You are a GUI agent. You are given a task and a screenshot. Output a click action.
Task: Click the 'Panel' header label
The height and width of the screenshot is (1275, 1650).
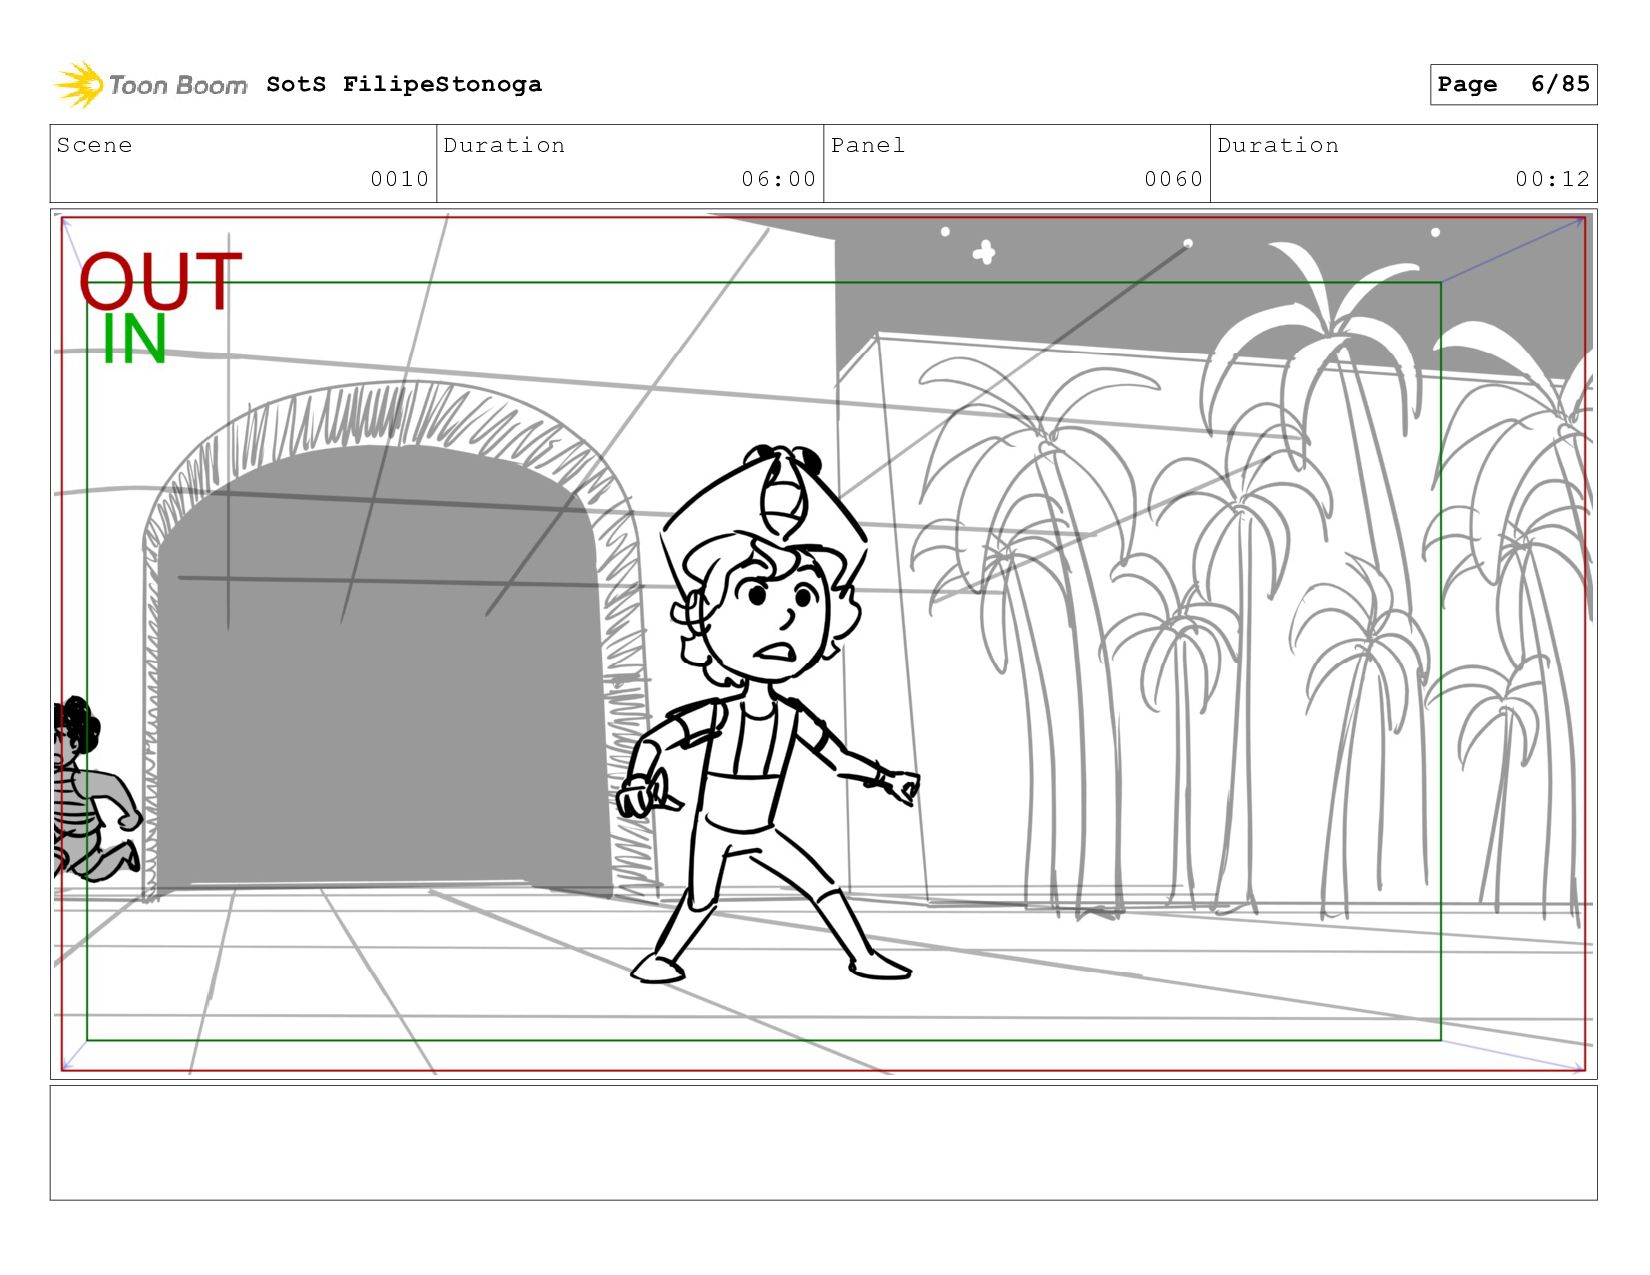(868, 145)
